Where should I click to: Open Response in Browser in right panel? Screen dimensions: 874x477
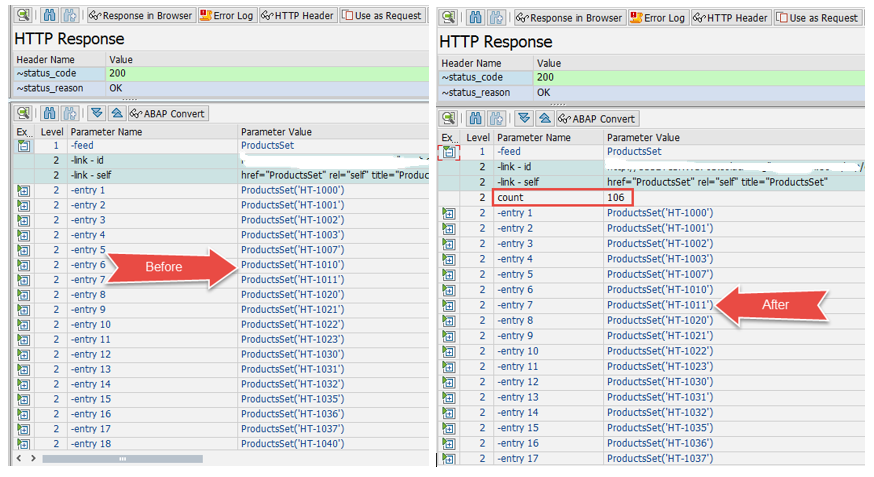click(x=568, y=18)
